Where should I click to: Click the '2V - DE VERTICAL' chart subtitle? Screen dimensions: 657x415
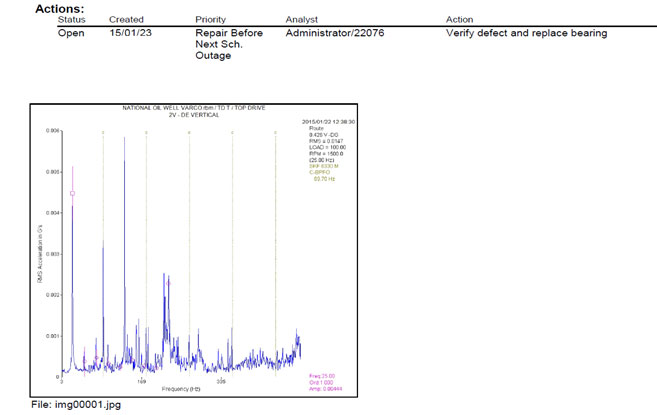(194, 115)
